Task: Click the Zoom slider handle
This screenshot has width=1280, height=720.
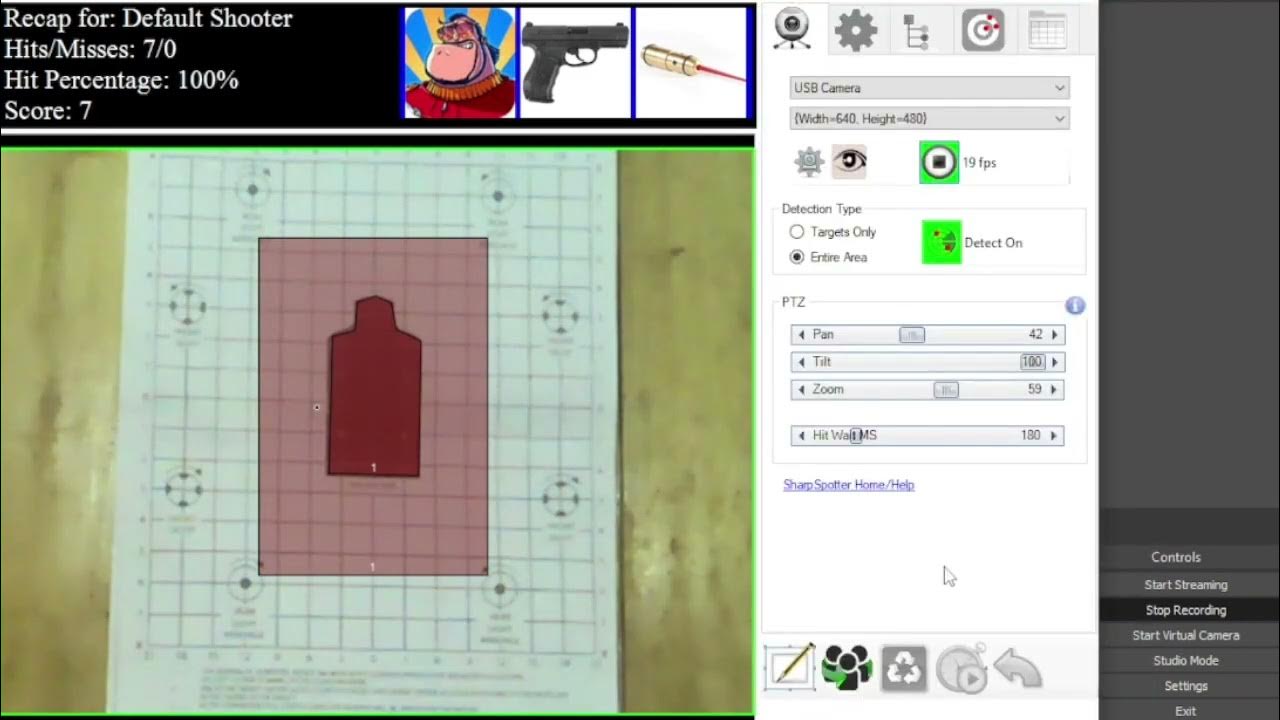Action: pos(946,390)
